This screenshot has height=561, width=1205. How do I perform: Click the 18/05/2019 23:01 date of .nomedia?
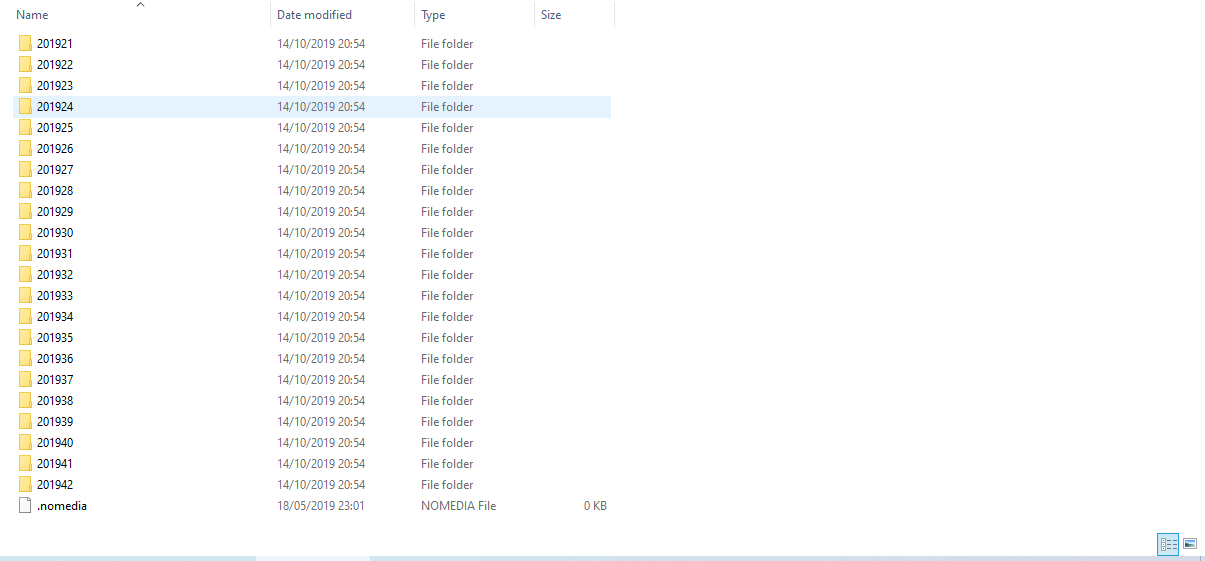point(321,506)
